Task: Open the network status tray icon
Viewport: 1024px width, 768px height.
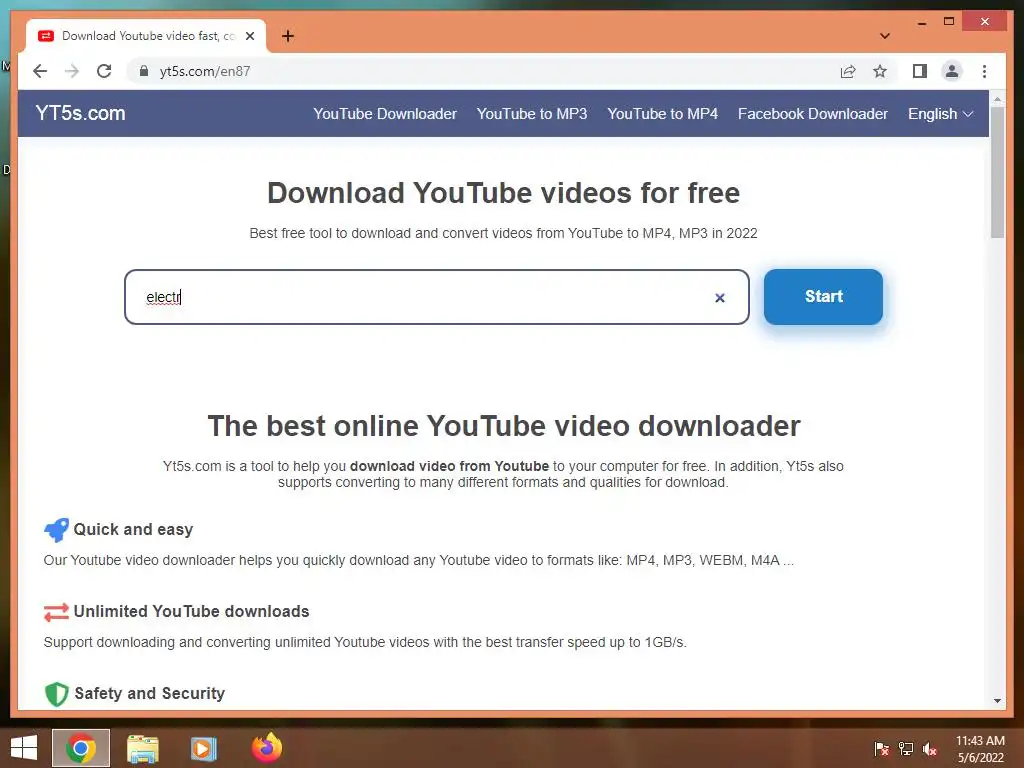Action: pos(906,748)
